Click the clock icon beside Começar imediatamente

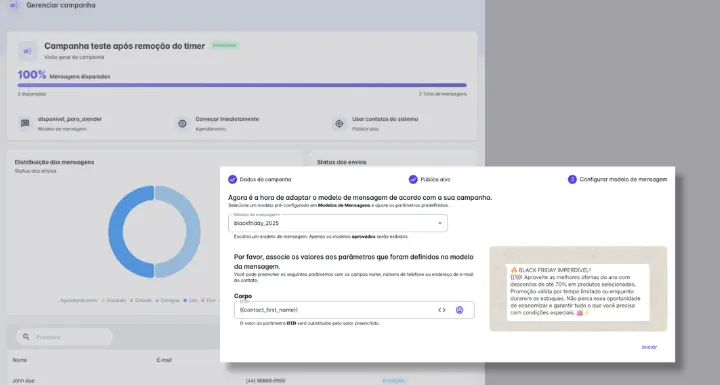pos(182,123)
